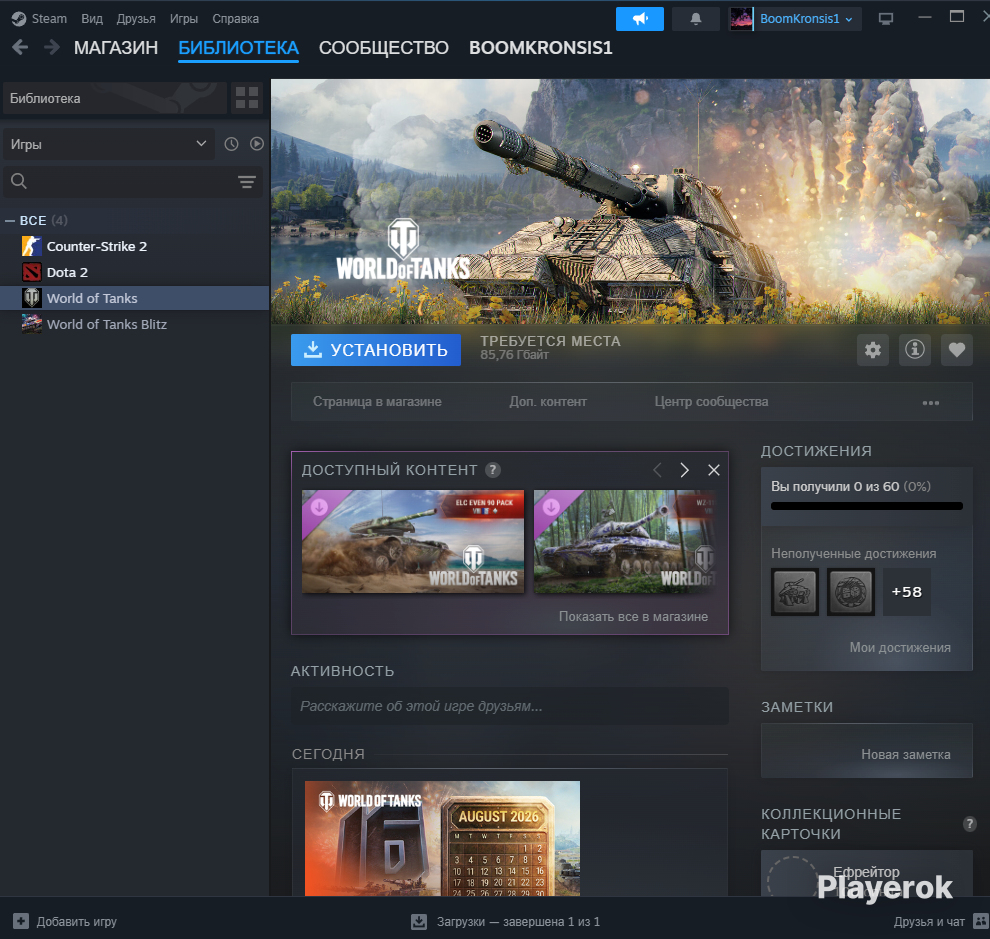Click the УСТАНОВИТЬ install button
The image size is (990, 939).
click(x=376, y=350)
